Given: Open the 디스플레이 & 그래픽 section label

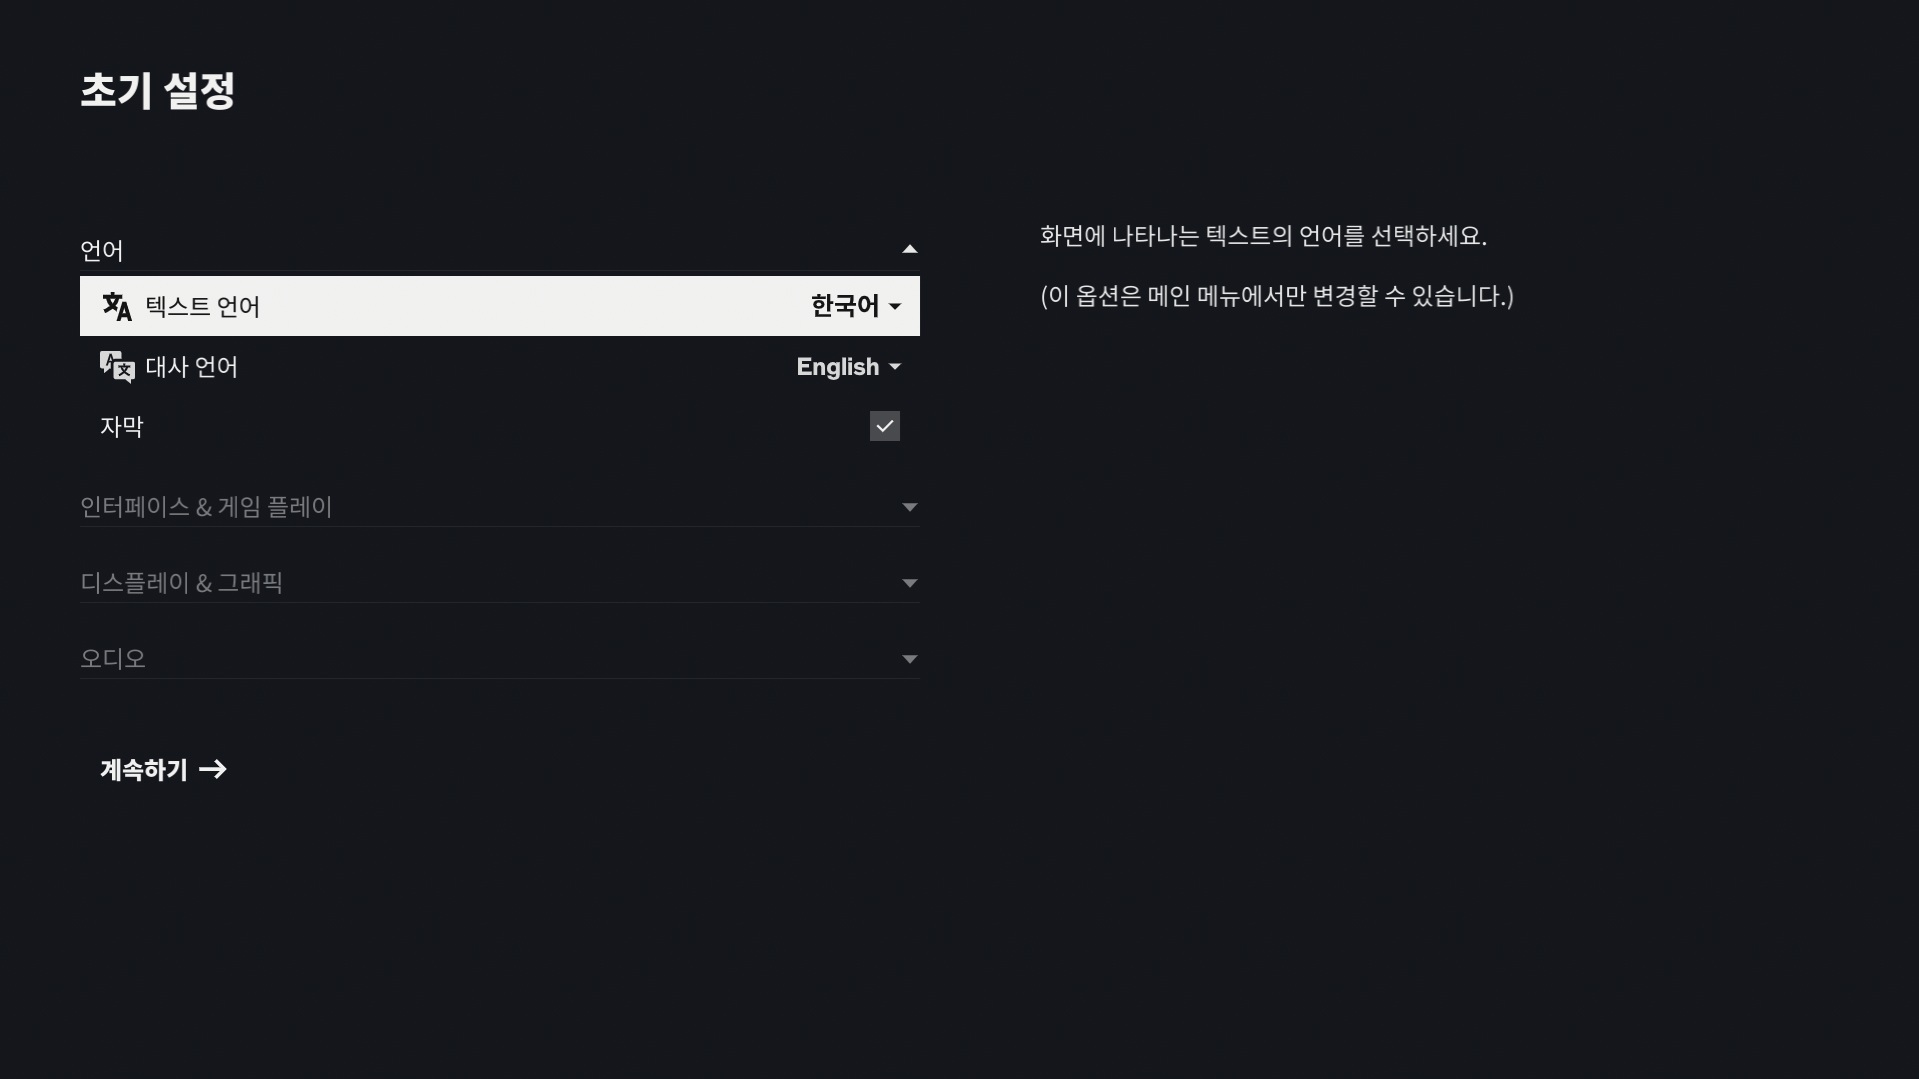Looking at the screenshot, I should 181,583.
